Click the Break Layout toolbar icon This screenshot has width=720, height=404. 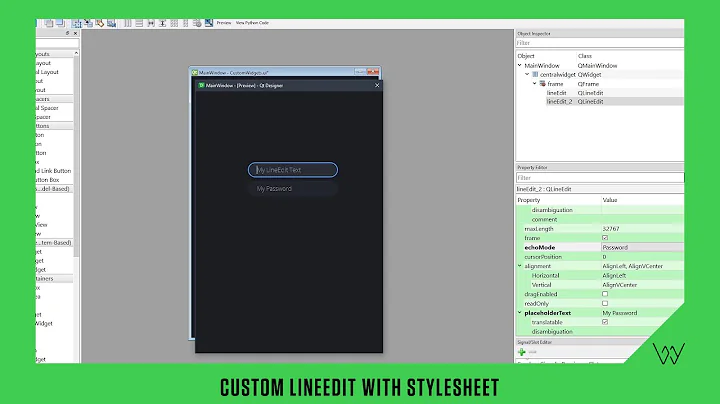point(197,23)
